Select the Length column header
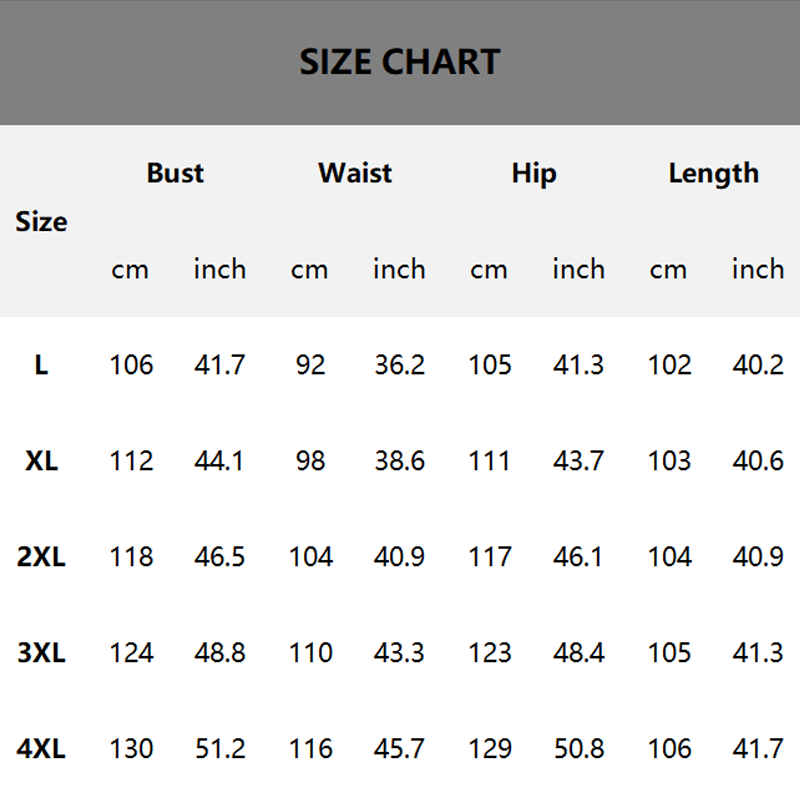The image size is (800, 800). (x=713, y=173)
